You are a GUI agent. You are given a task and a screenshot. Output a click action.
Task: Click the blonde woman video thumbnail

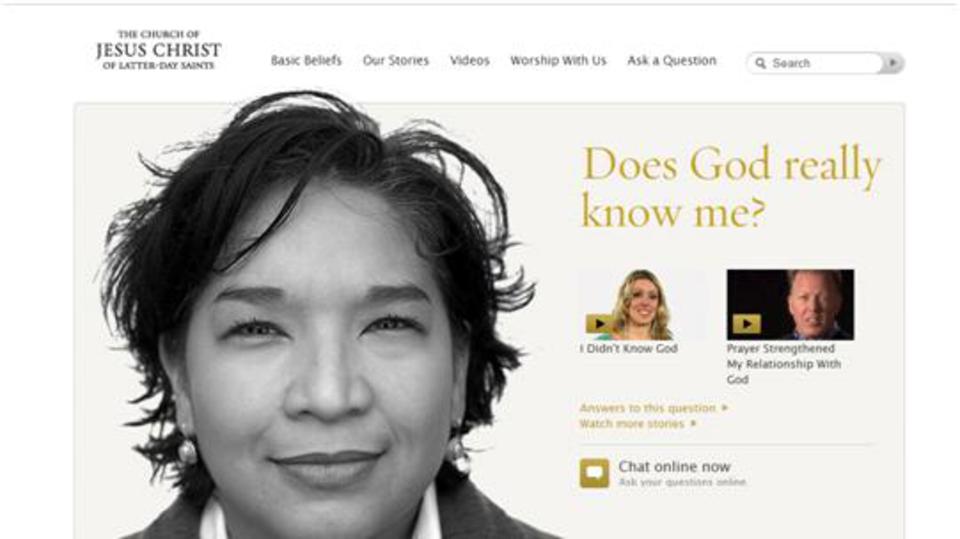642,304
